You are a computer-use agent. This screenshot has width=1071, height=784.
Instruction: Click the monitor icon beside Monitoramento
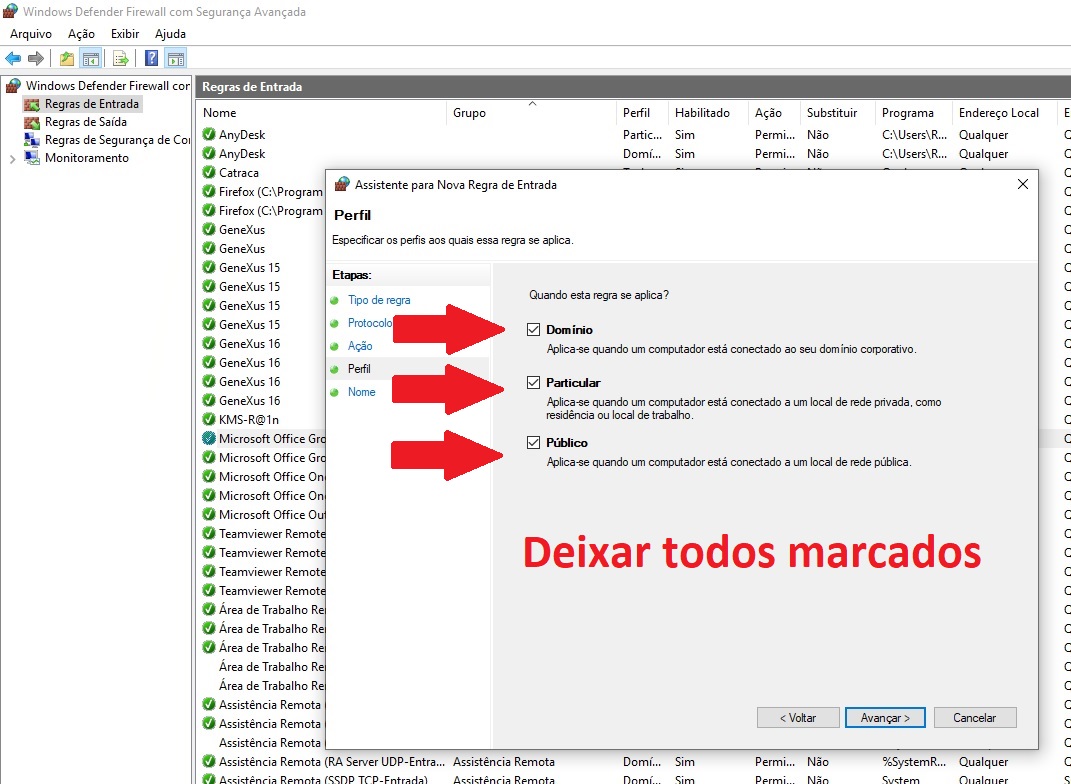32,158
